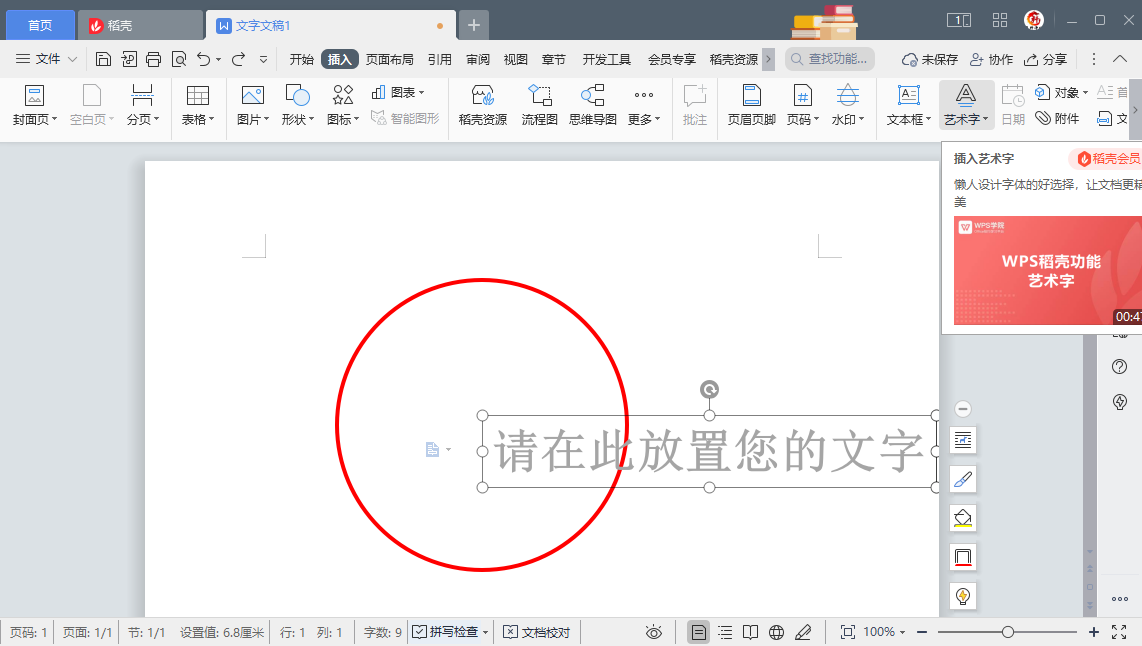The width and height of the screenshot is (1142, 646).
Task: Open the 形状 shapes gallery
Action: pyautogui.click(x=298, y=106)
